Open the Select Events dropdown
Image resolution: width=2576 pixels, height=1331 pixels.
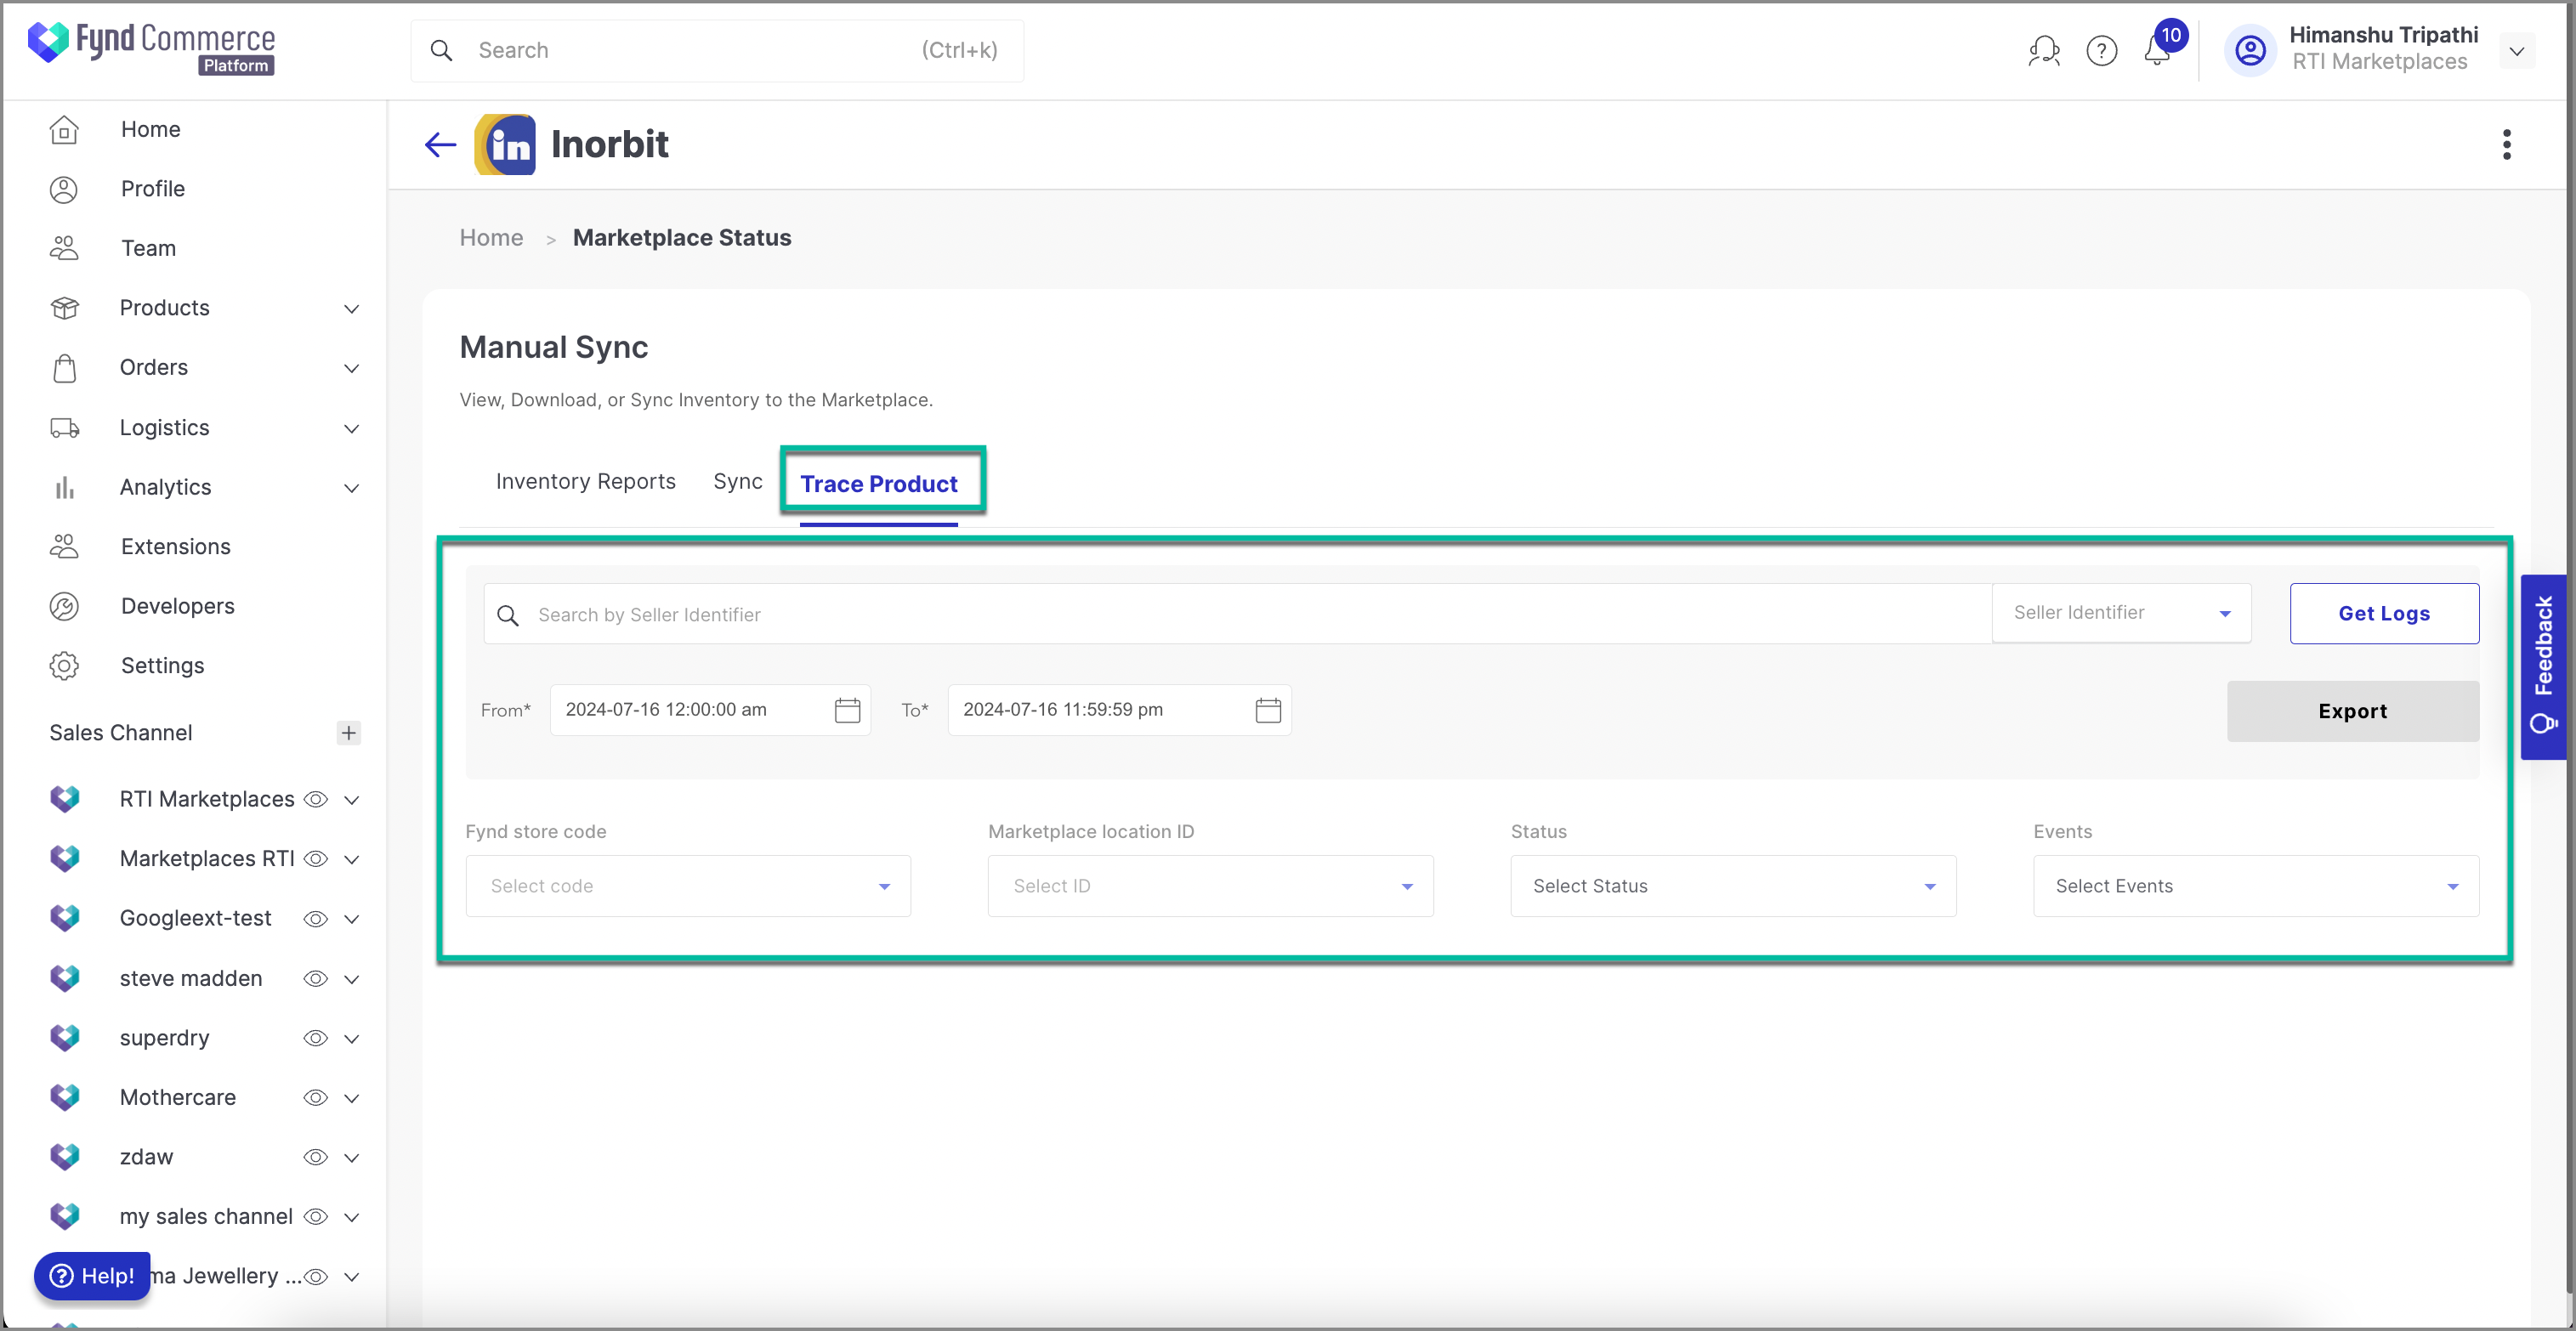click(x=2256, y=886)
